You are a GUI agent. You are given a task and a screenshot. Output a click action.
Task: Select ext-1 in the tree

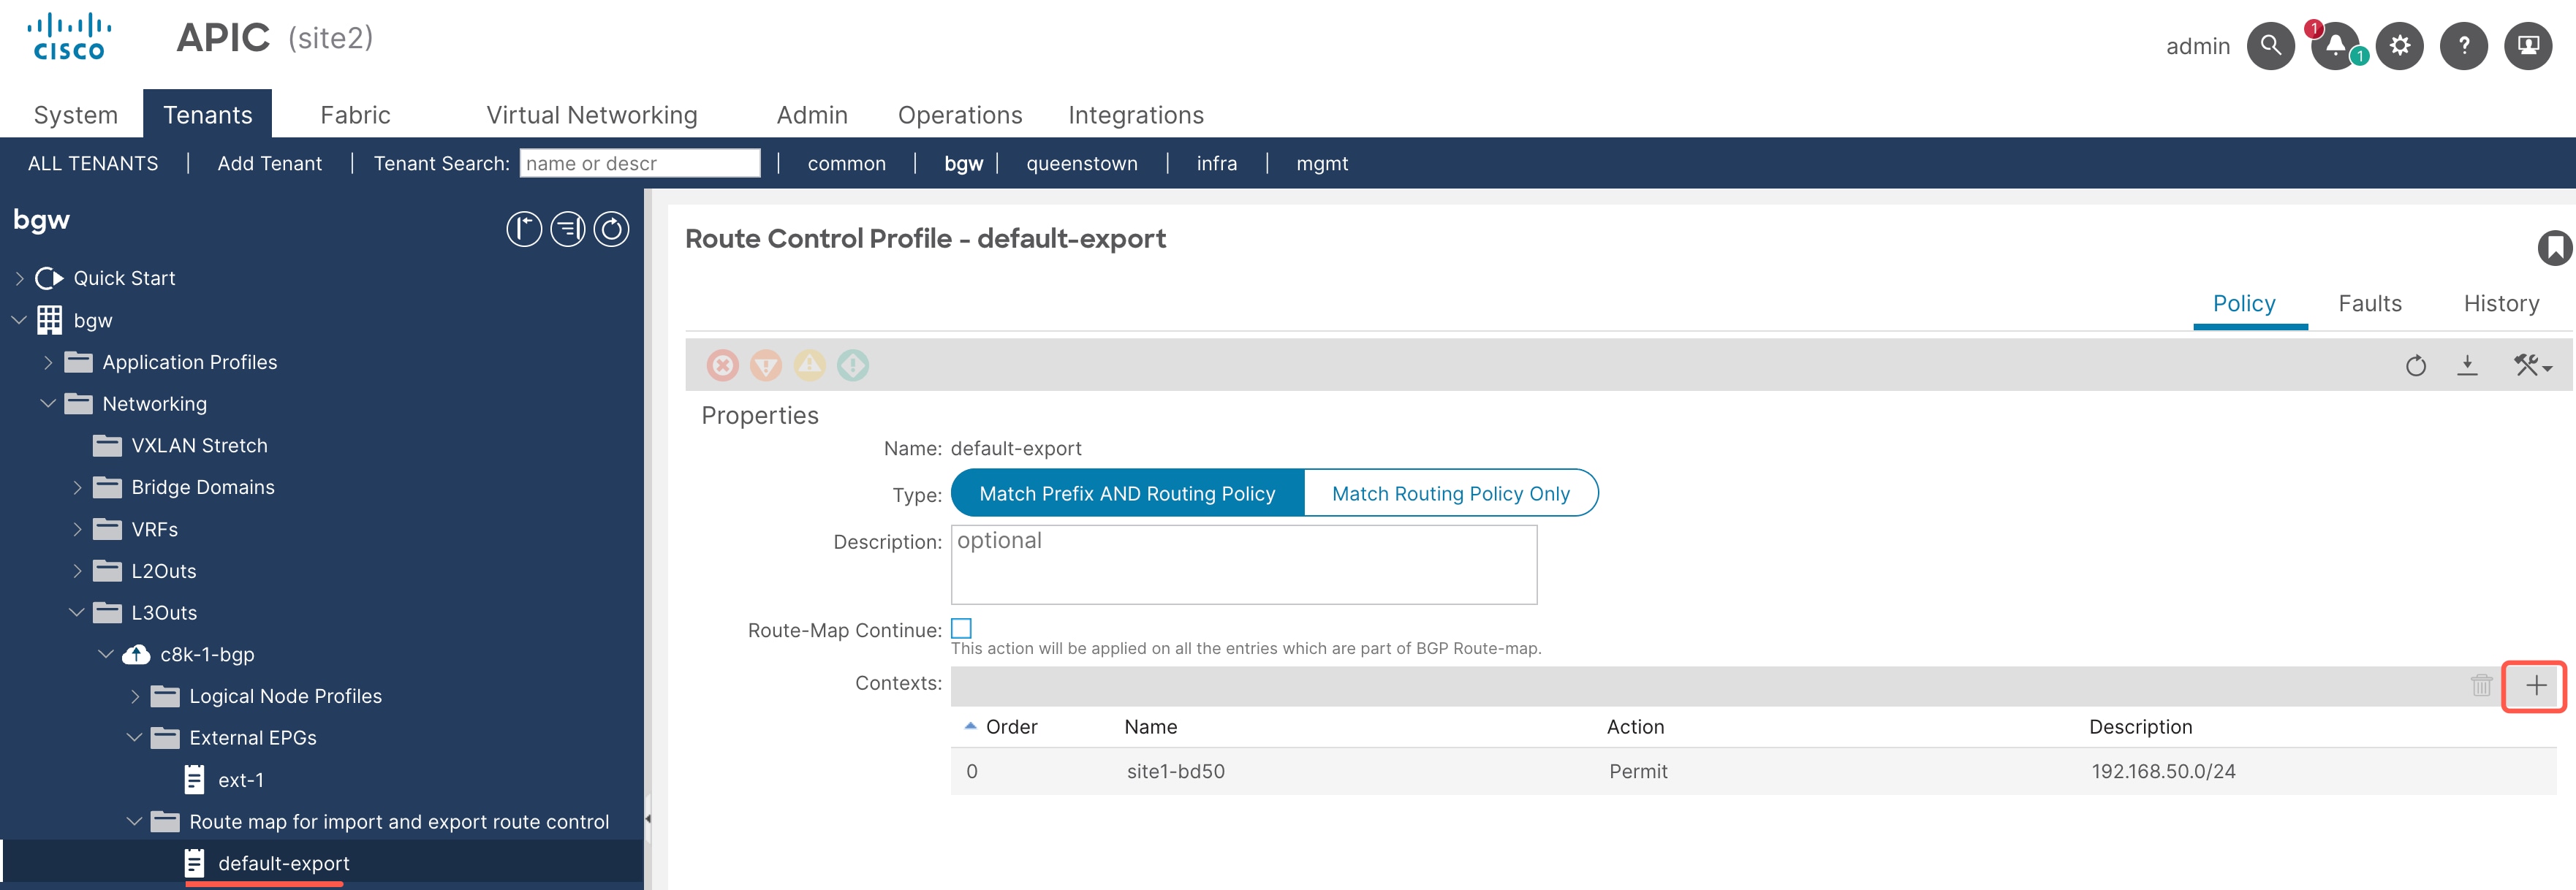(x=241, y=780)
